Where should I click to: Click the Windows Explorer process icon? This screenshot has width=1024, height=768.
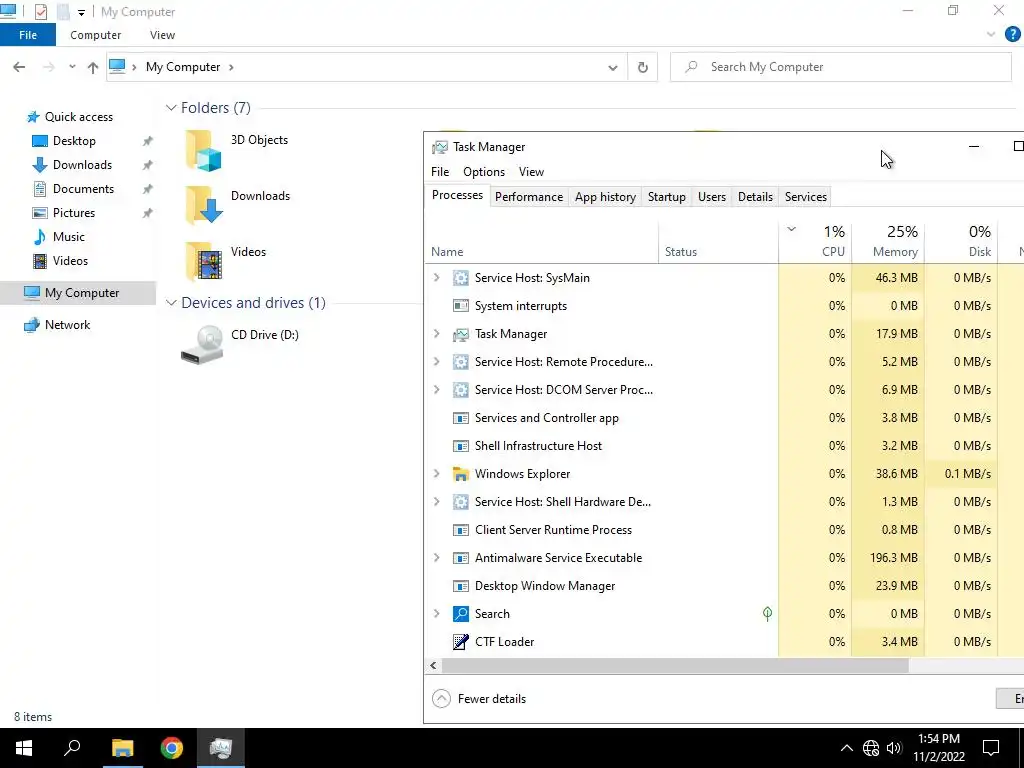460,474
